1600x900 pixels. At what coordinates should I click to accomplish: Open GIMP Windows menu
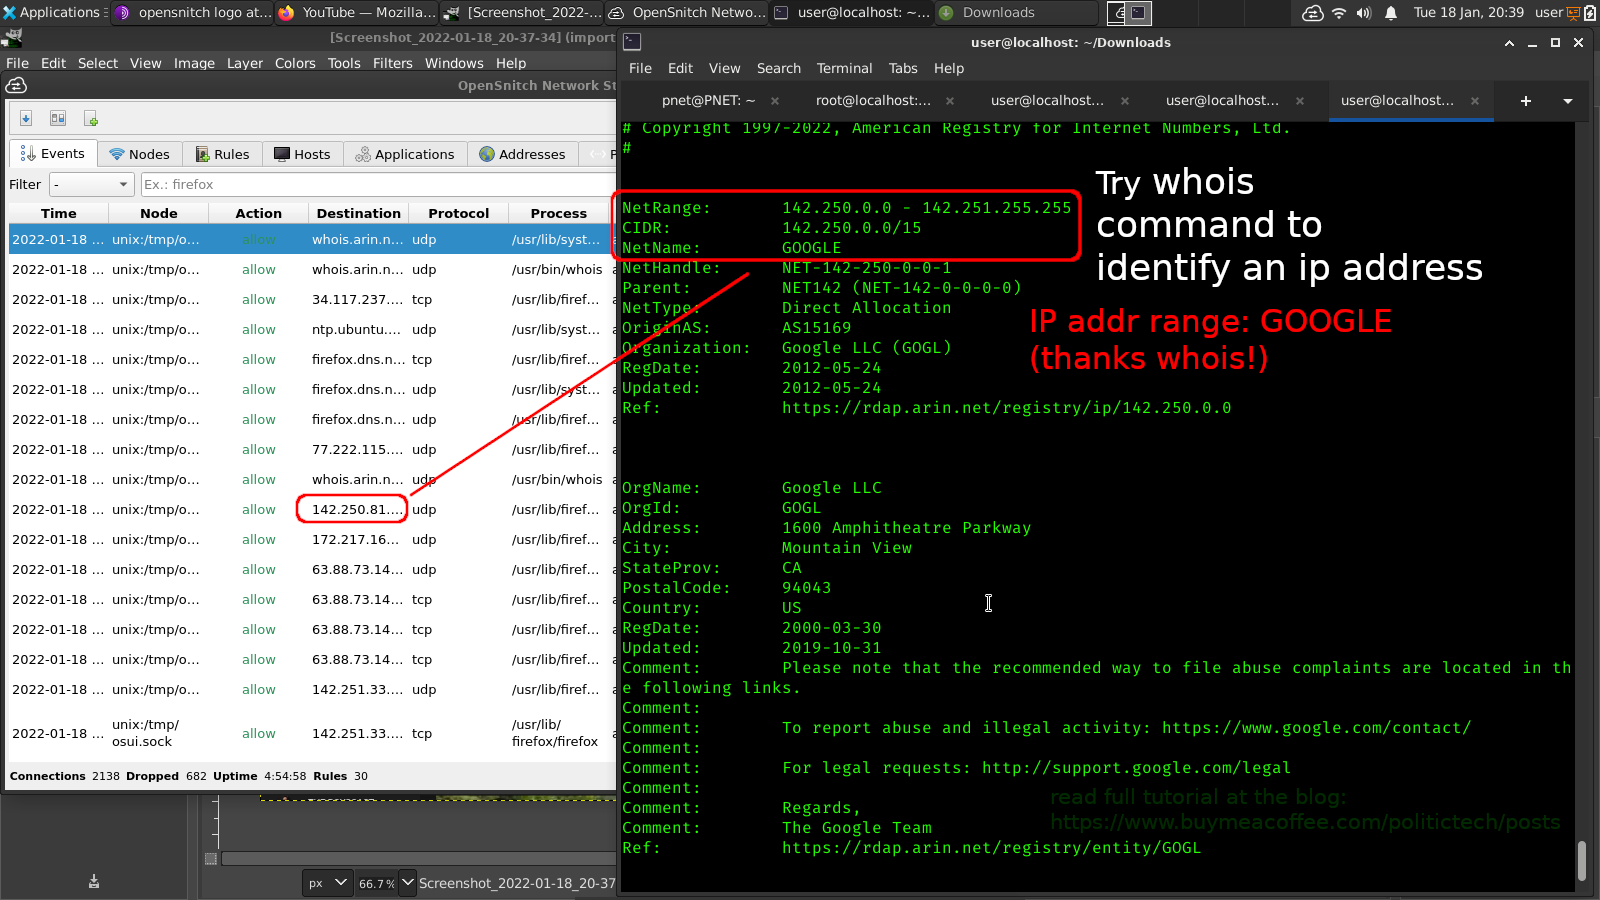click(454, 63)
